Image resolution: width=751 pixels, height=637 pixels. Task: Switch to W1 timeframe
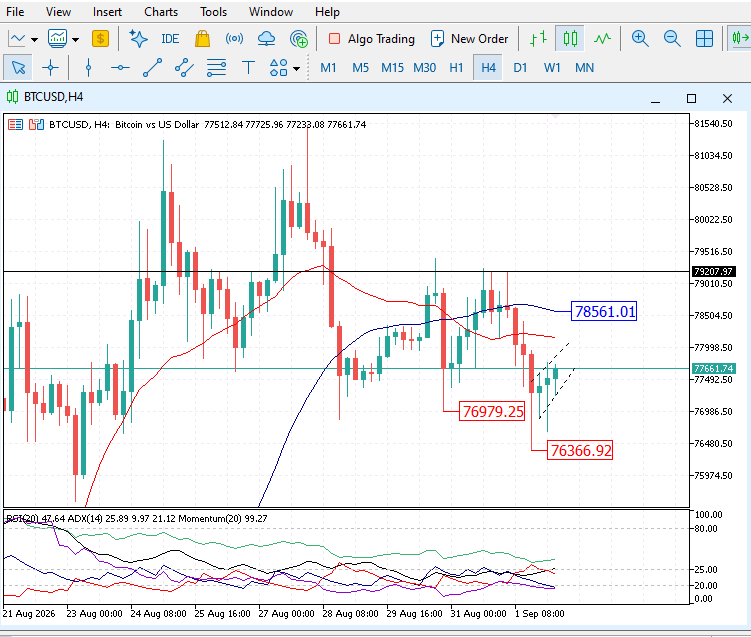tap(552, 68)
